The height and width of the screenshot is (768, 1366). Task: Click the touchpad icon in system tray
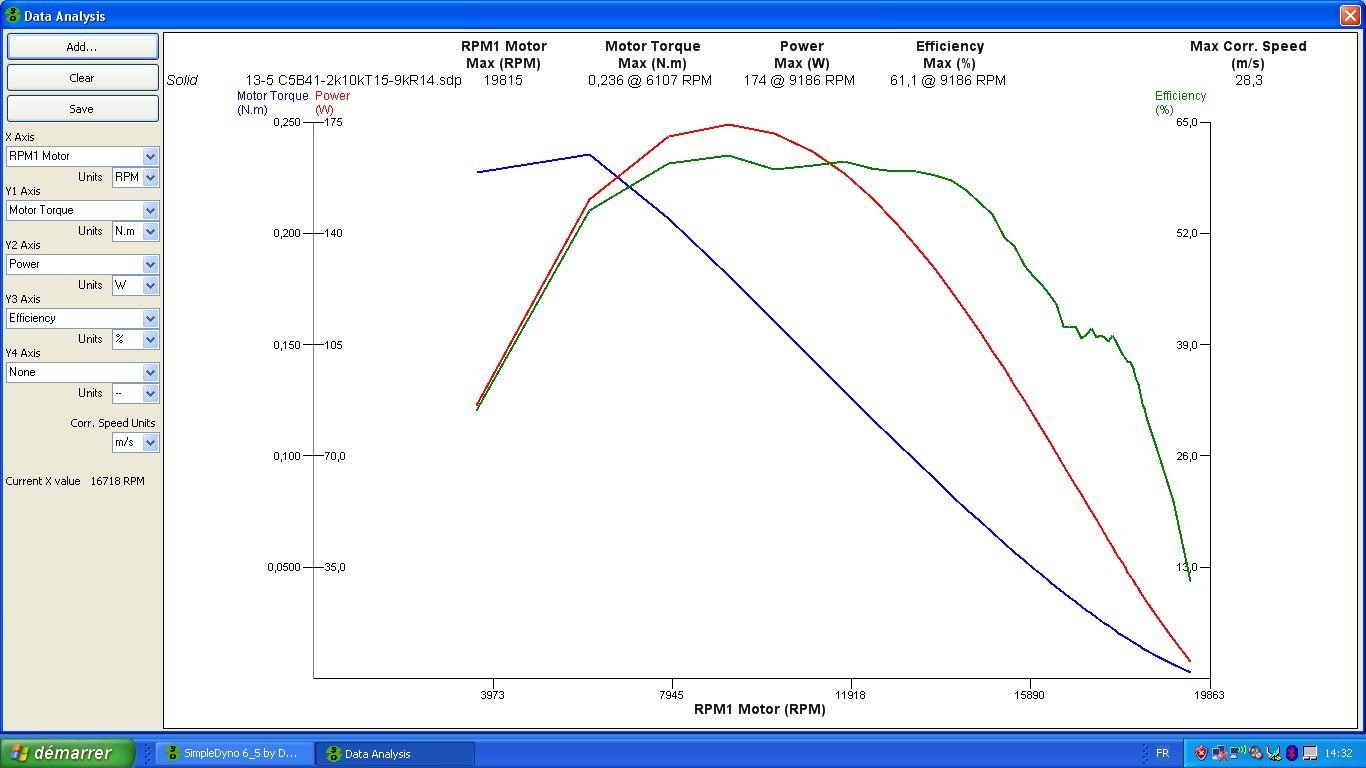(x=1310, y=753)
